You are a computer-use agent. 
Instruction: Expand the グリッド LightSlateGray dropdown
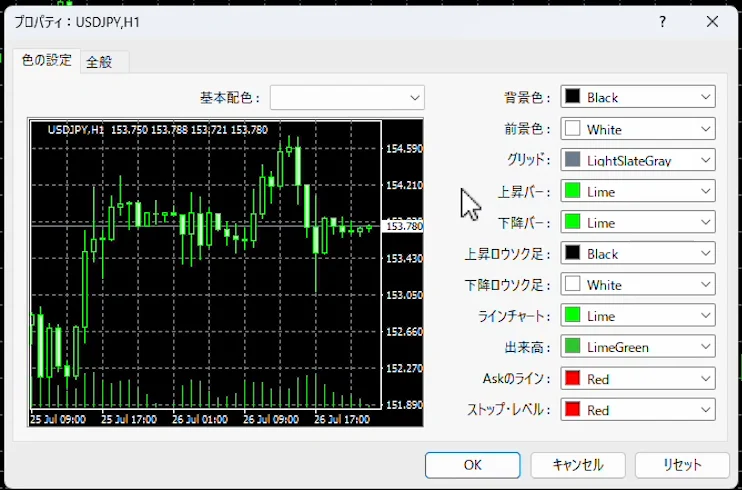pos(638,160)
